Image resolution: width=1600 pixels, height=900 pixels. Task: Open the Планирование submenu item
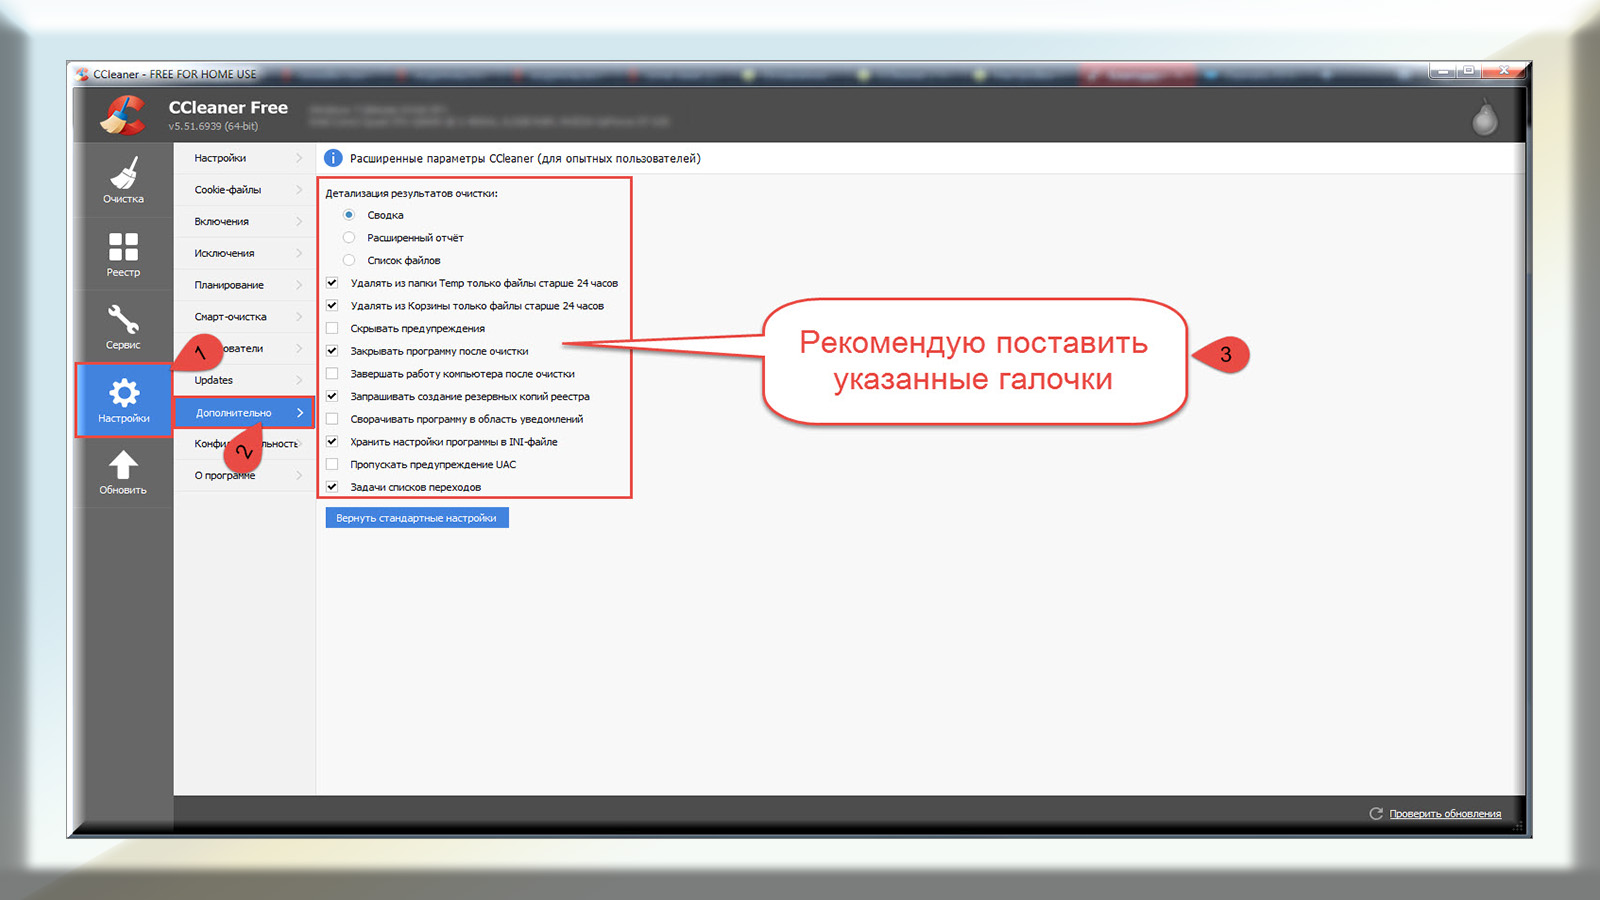[244, 285]
